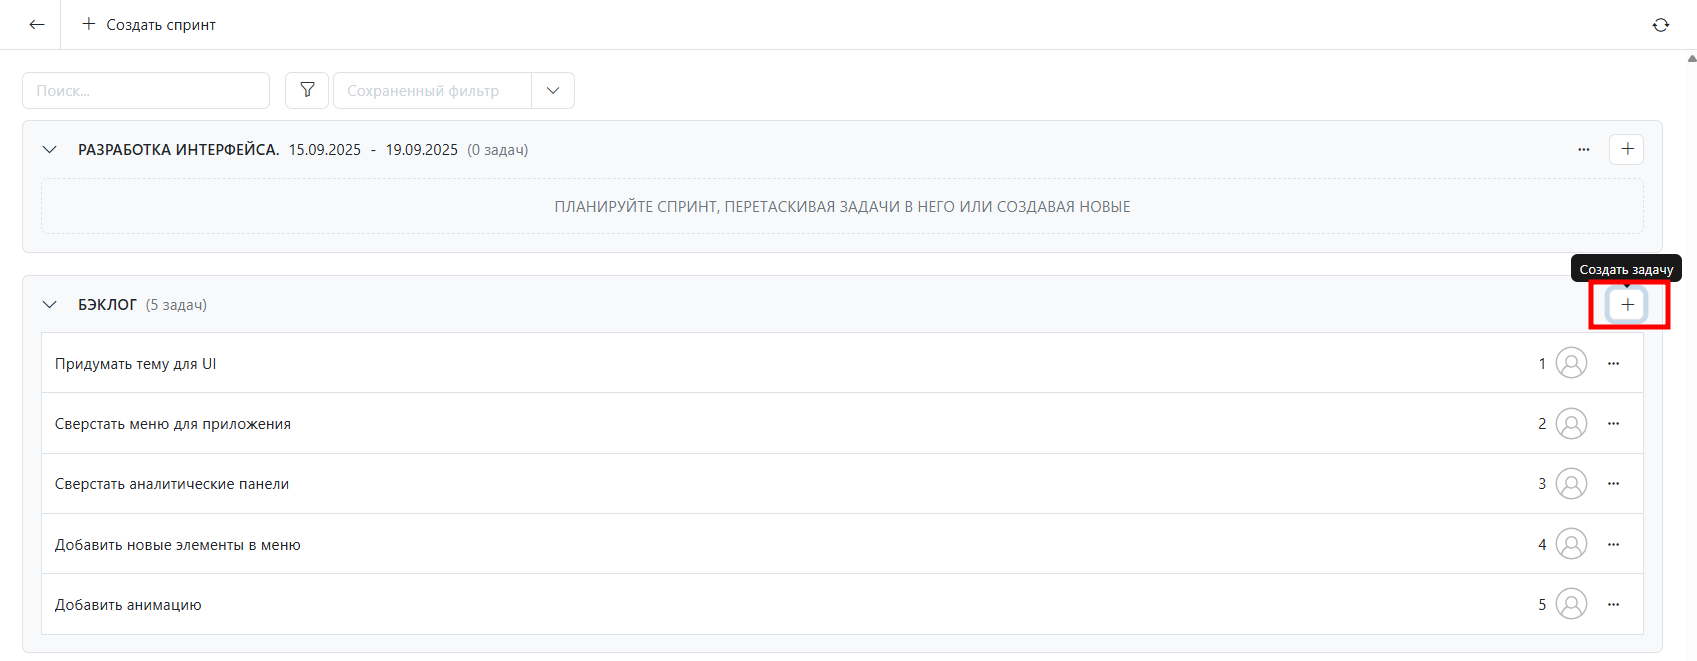Open assignee avatar for Сверстать меню для приложения
This screenshot has width=1697, height=661.
1571,423
